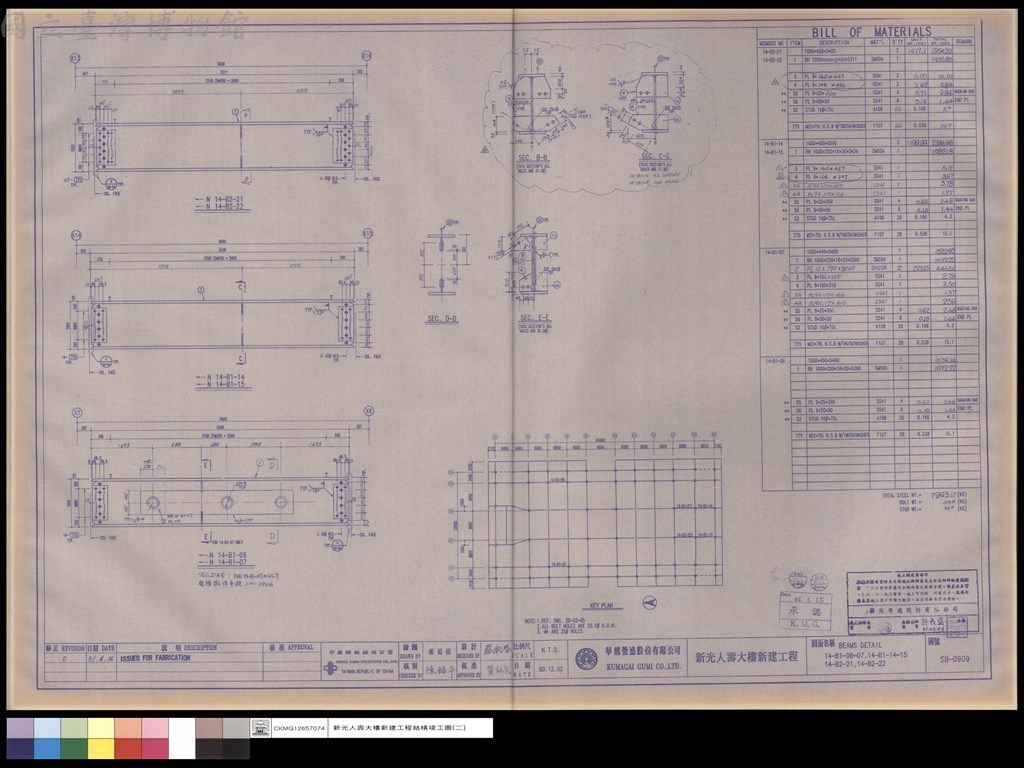Viewport: 1024px width, 768px height.
Task: Click the N 14-B1-15 beam mark label
Action: pyautogui.click(x=225, y=385)
